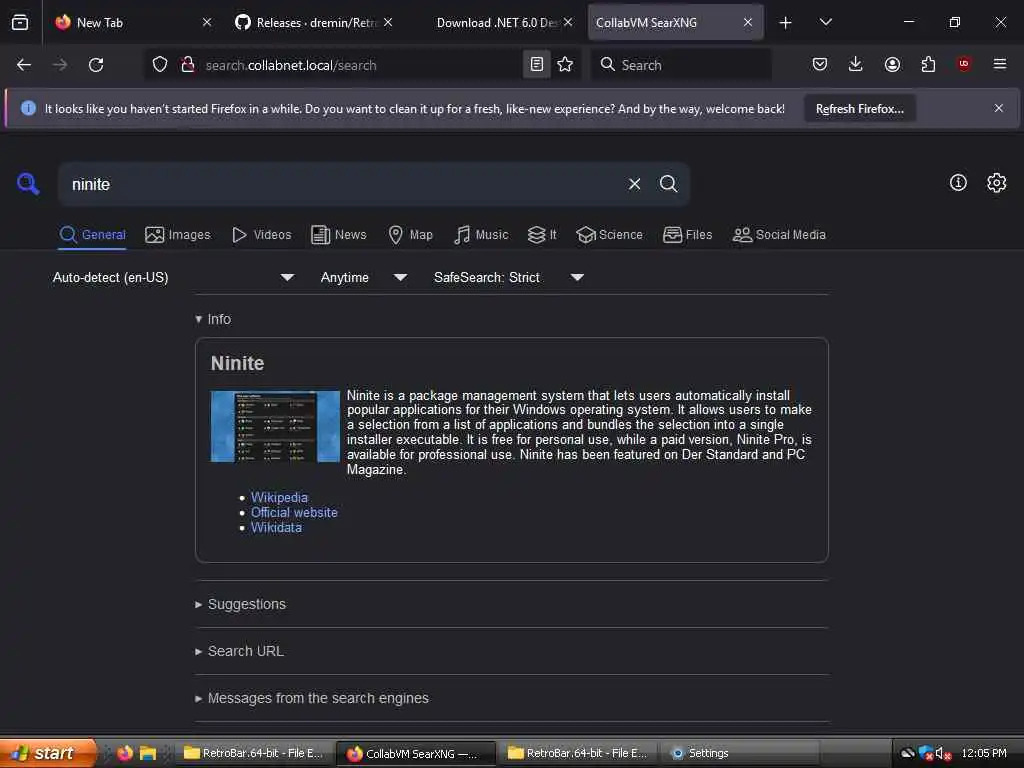Go back to previous page
This screenshot has width=1024, height=768.
24,65
